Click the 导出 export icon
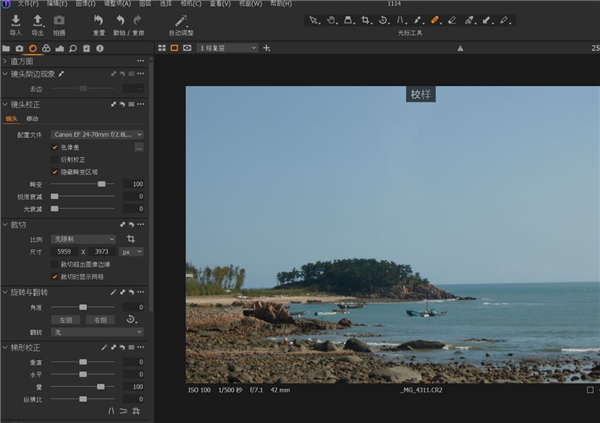This screenshot has width=600, height=423. click(x=38, y=20)
